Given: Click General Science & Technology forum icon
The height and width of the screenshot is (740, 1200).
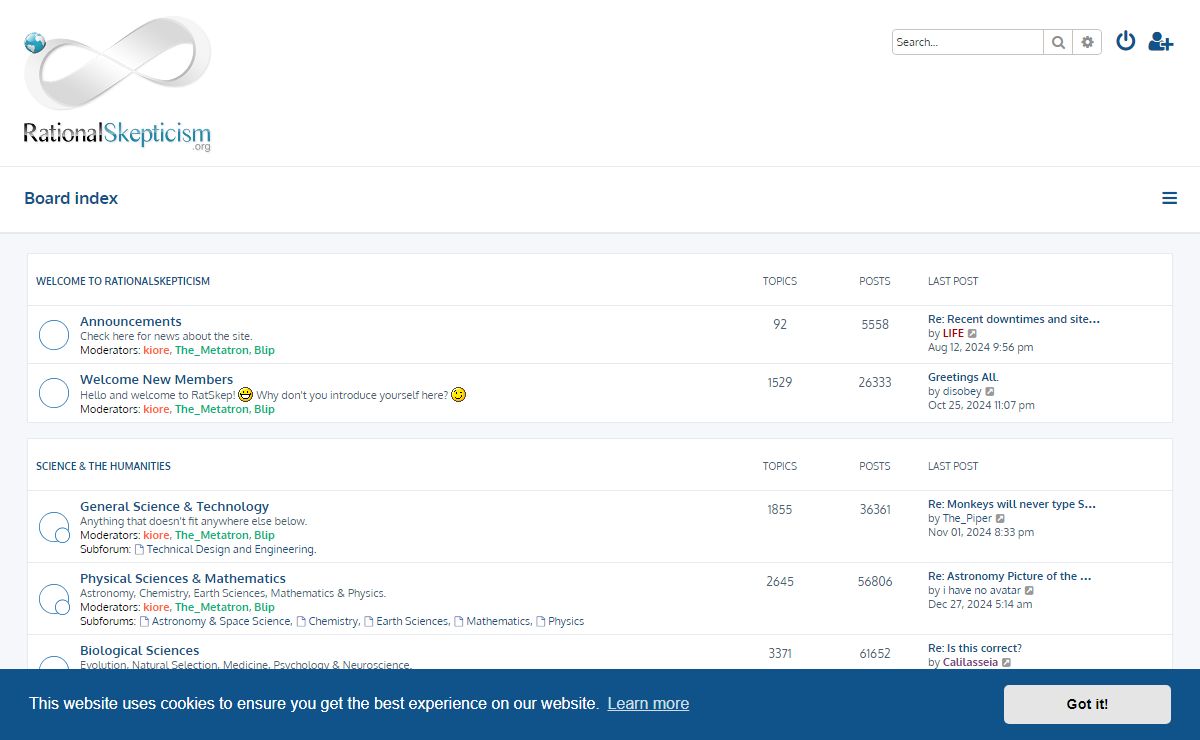Looking at the screenshot, I should (54, 527).
